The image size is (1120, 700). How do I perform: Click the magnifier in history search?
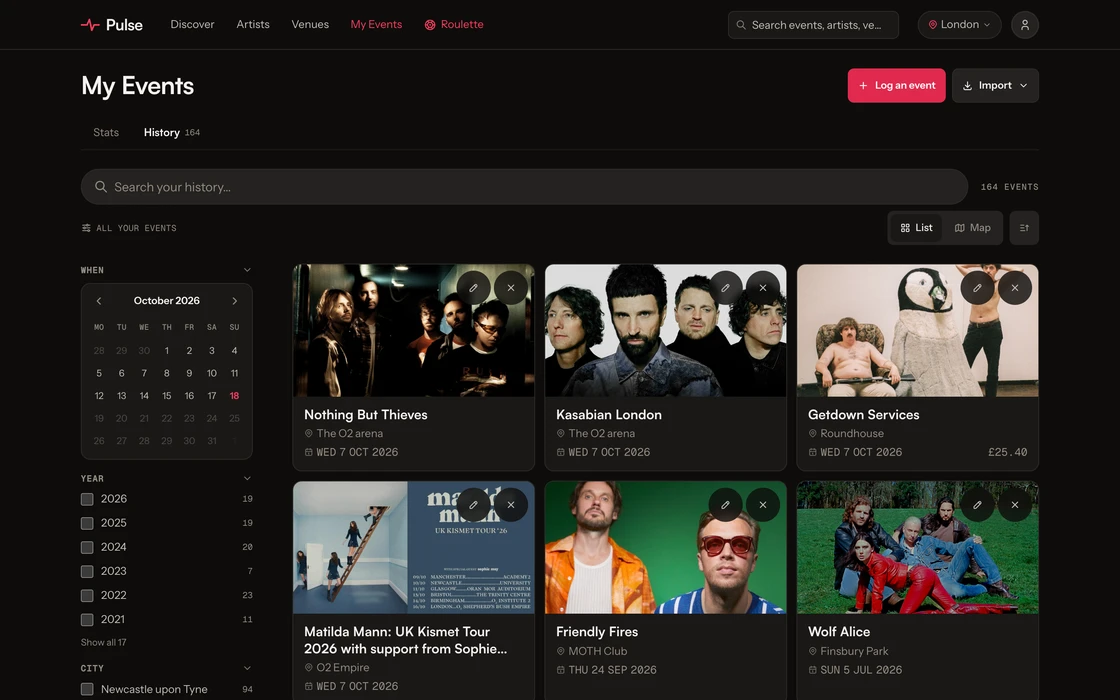101,186
